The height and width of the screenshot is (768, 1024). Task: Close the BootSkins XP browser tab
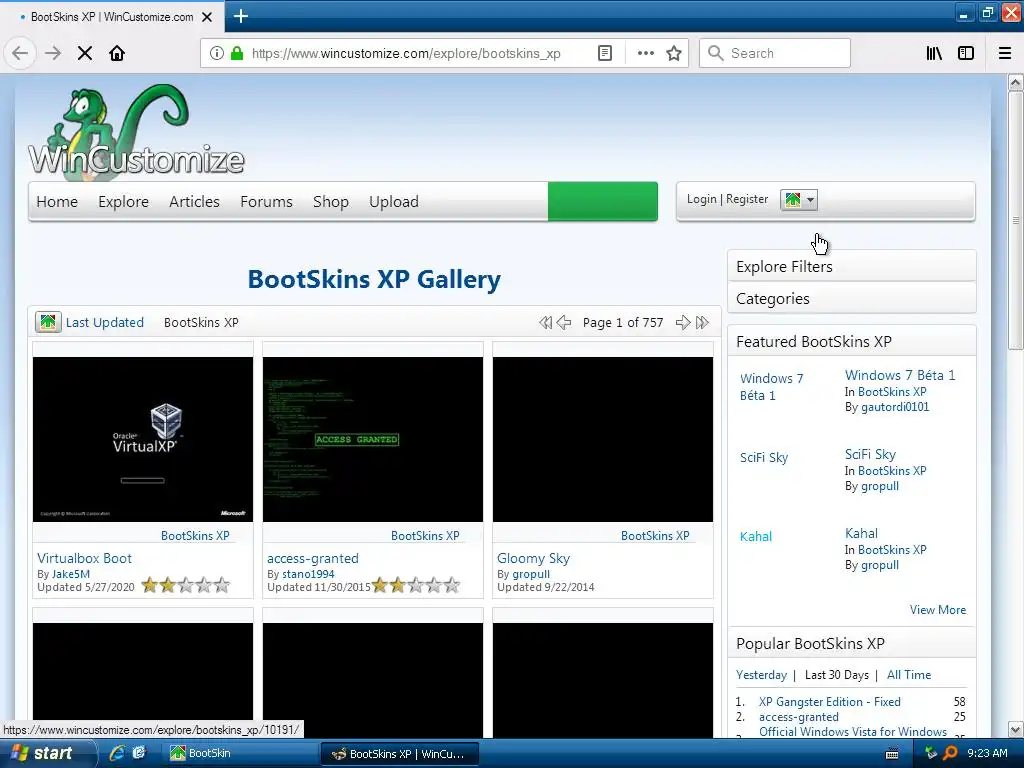[x=207, y=17]
